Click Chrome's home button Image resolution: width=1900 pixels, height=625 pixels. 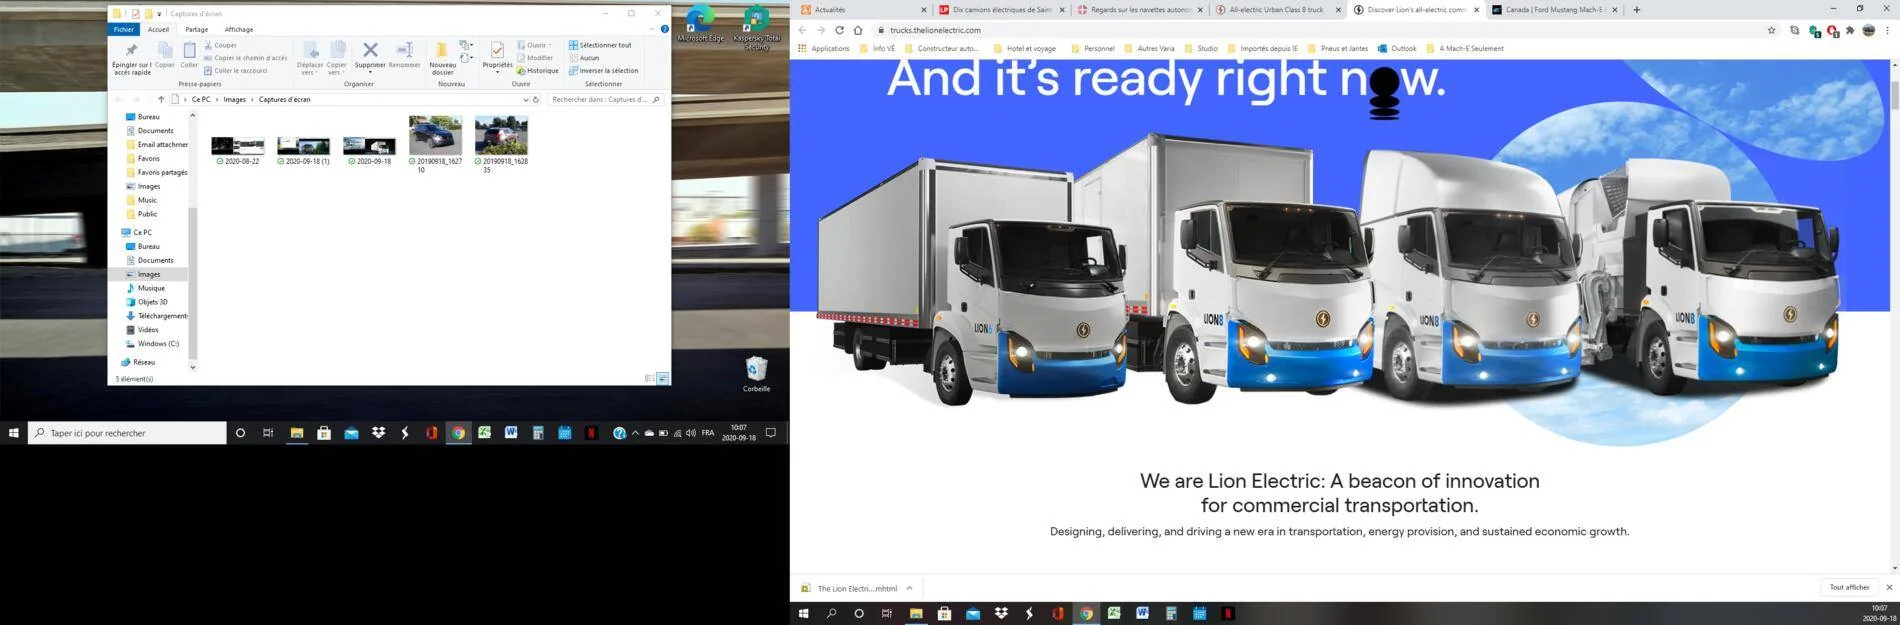pyautogui.click(x=858, y=30)
